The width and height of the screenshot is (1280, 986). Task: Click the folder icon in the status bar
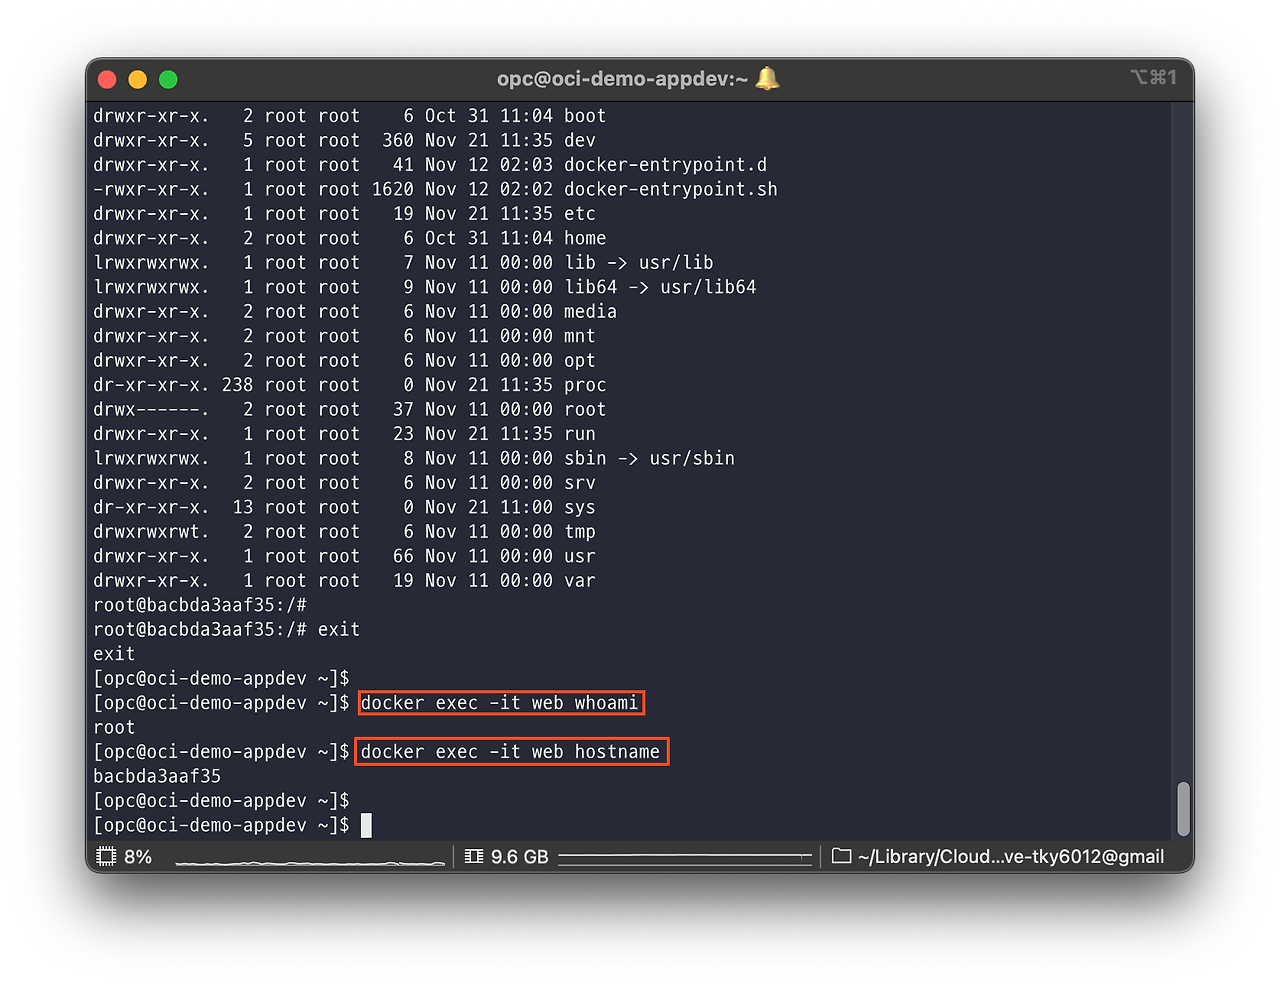pos(842,856)
